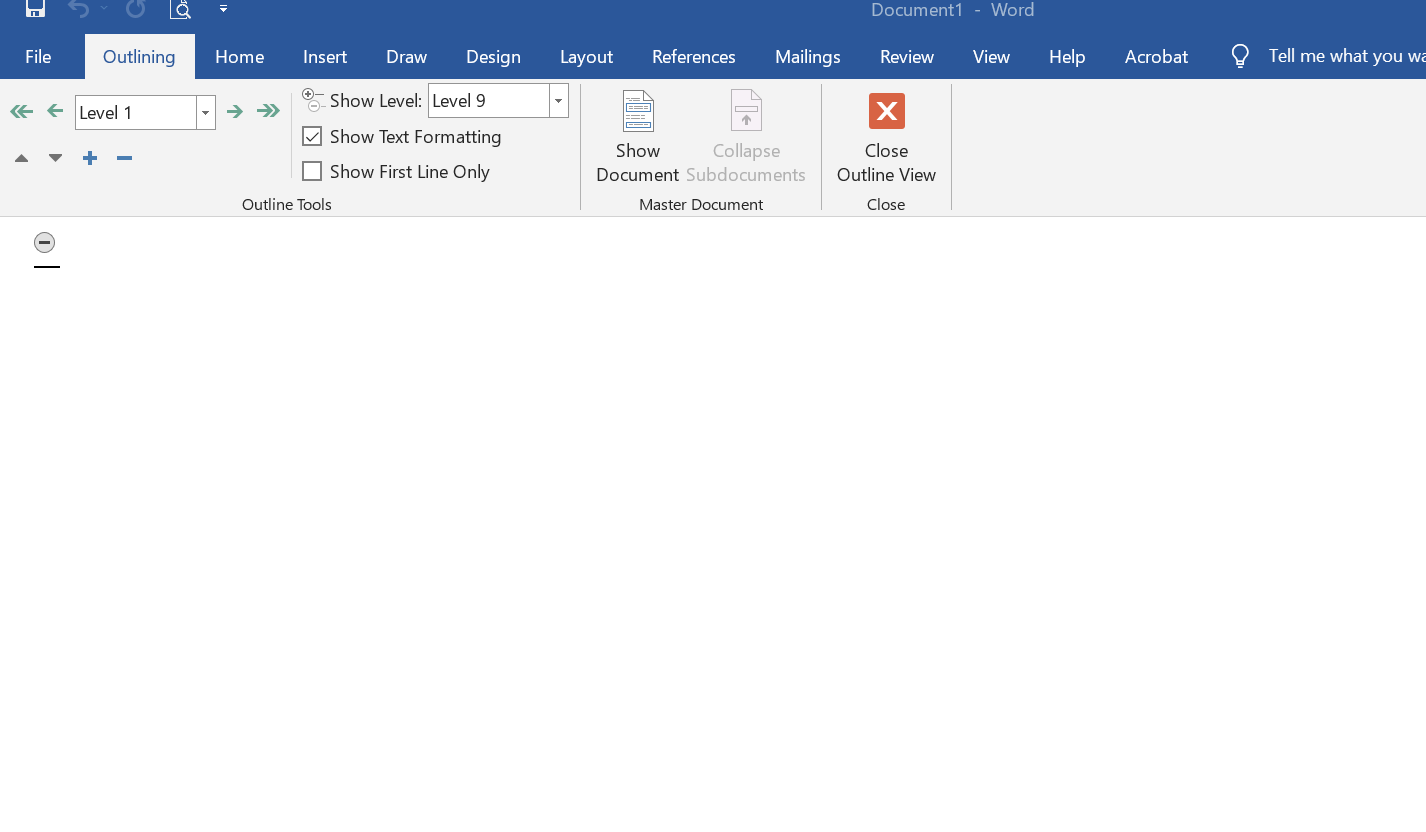Click Show Document button
Screen dimensions: 1426x832
(x=638, y=137)
